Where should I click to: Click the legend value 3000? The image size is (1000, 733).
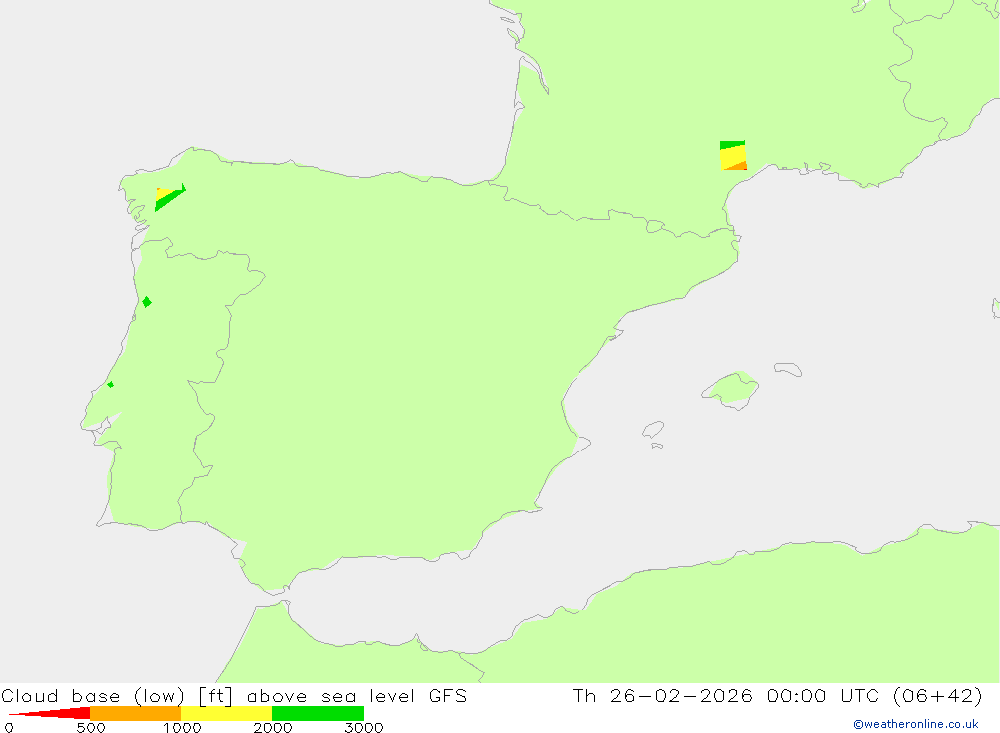364,727
